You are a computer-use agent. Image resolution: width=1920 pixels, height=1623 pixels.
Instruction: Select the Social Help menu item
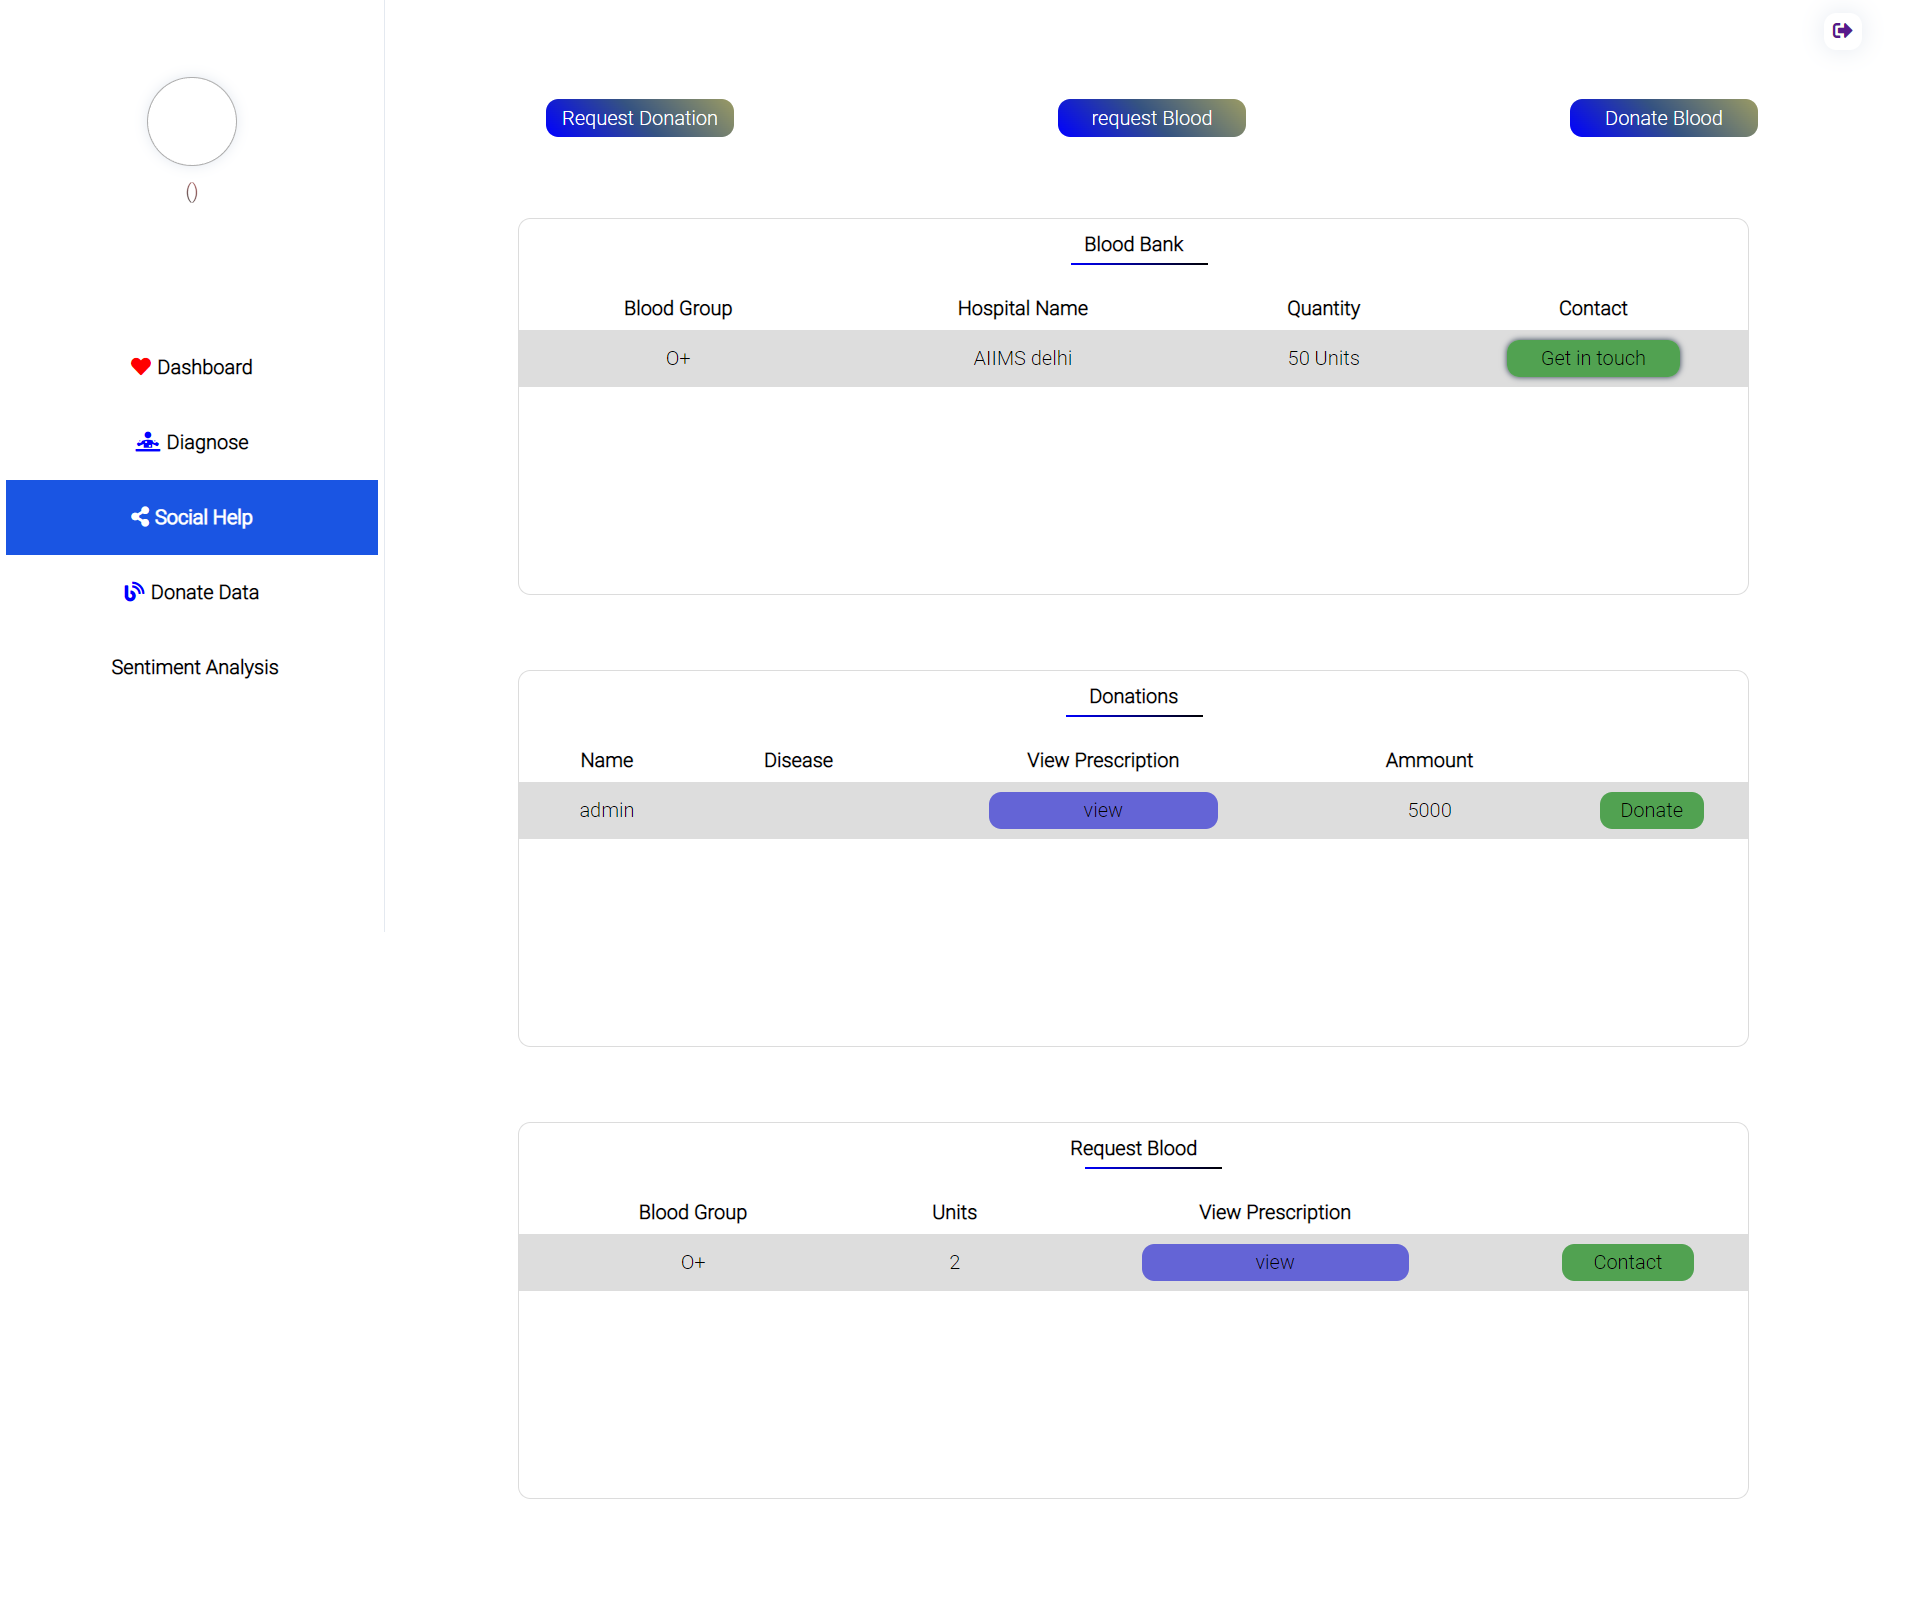tap(203, 517)
